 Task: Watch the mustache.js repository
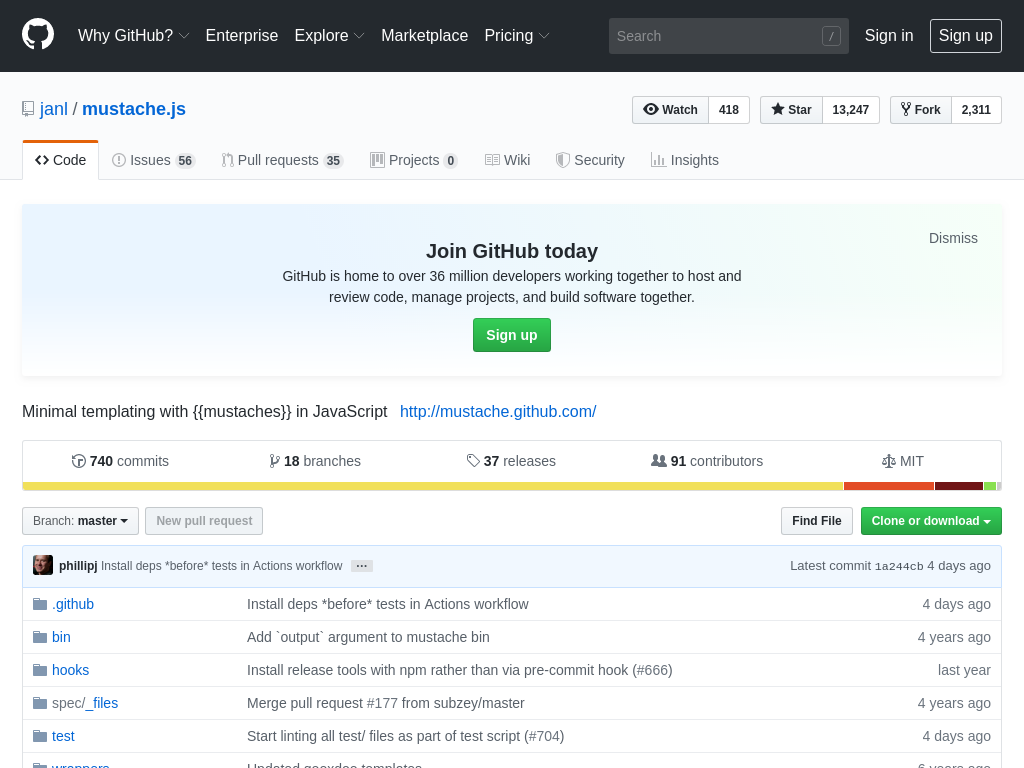pos(670,110)
